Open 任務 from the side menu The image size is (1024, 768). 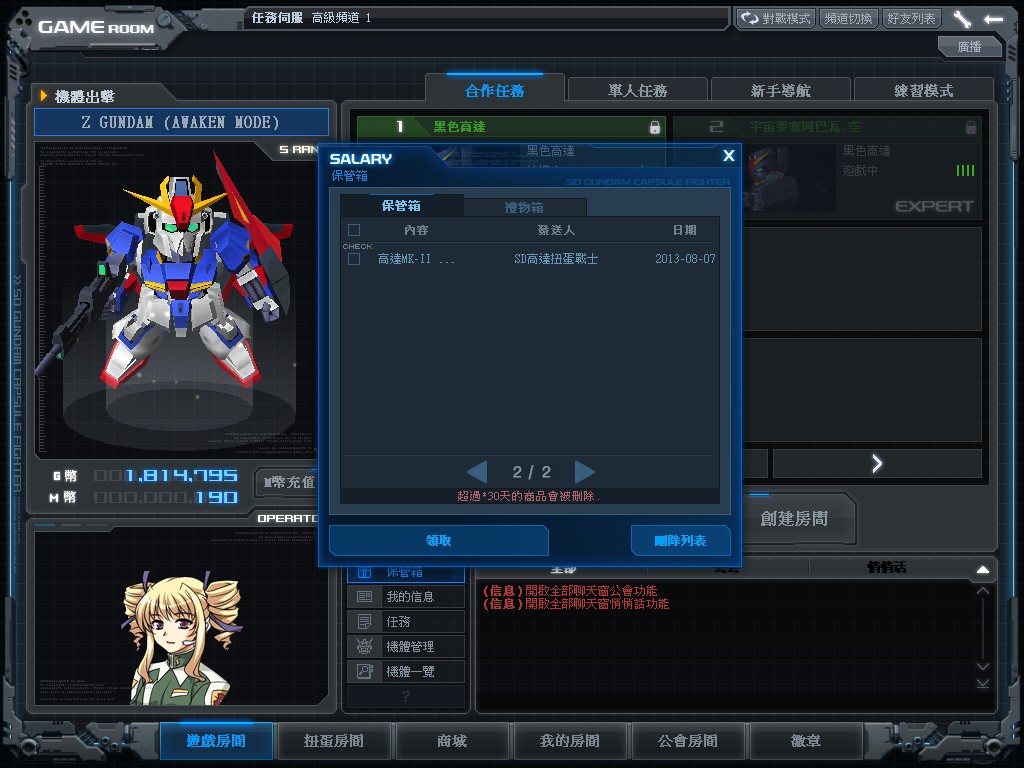[x=408, y=622]
